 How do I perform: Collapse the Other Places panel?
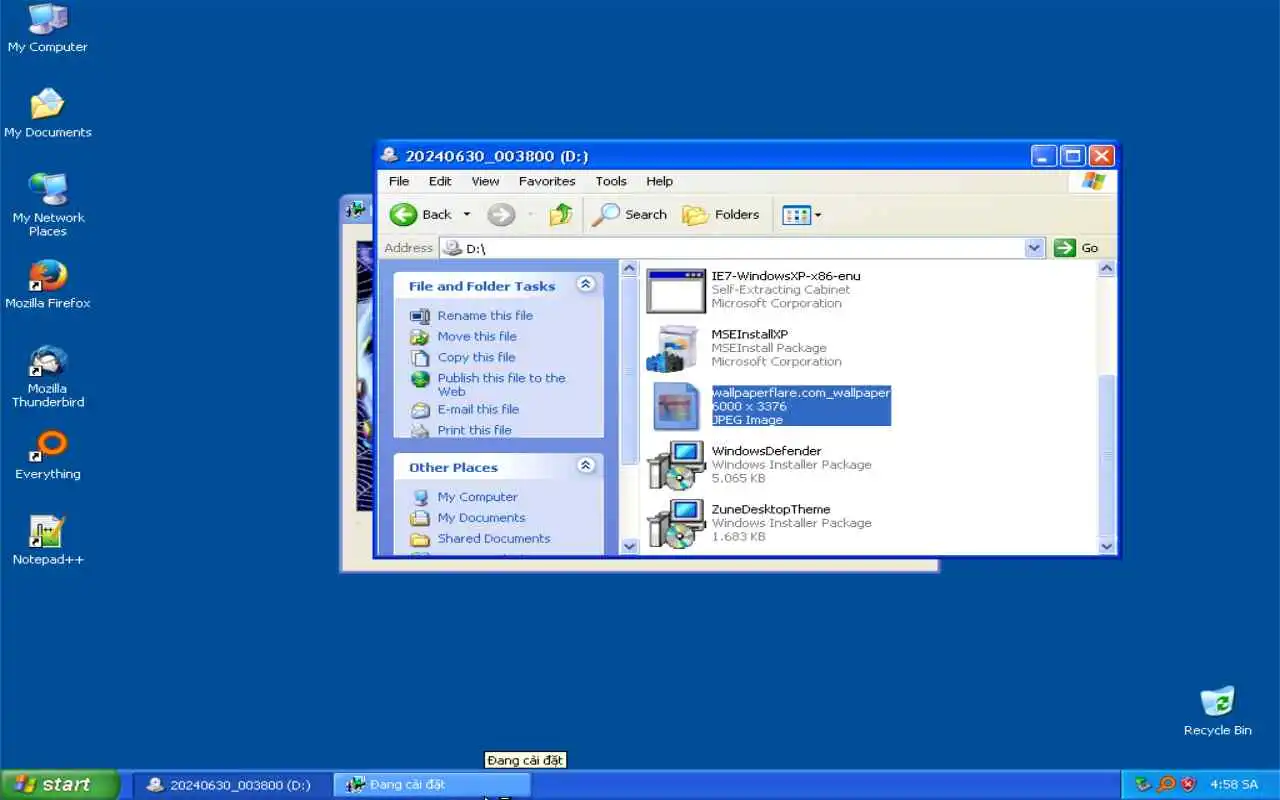tap(586, 466)
